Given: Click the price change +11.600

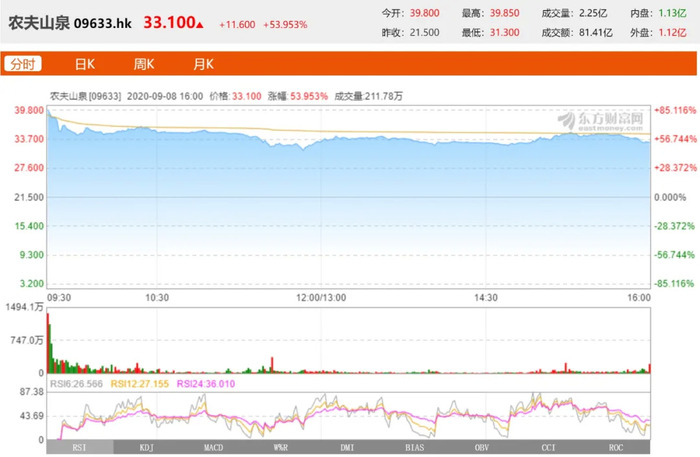Looking at the screenshot, I should tap(237, 25).
